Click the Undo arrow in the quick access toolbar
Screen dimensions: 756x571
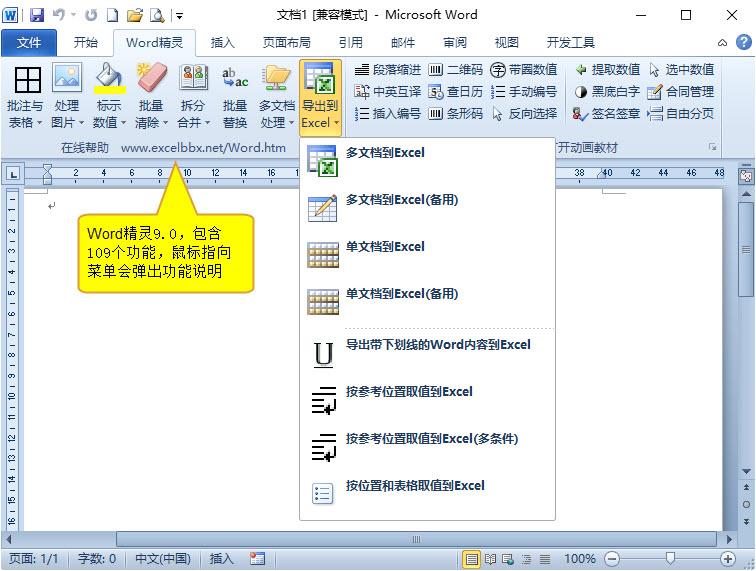[x=59, y=15]
